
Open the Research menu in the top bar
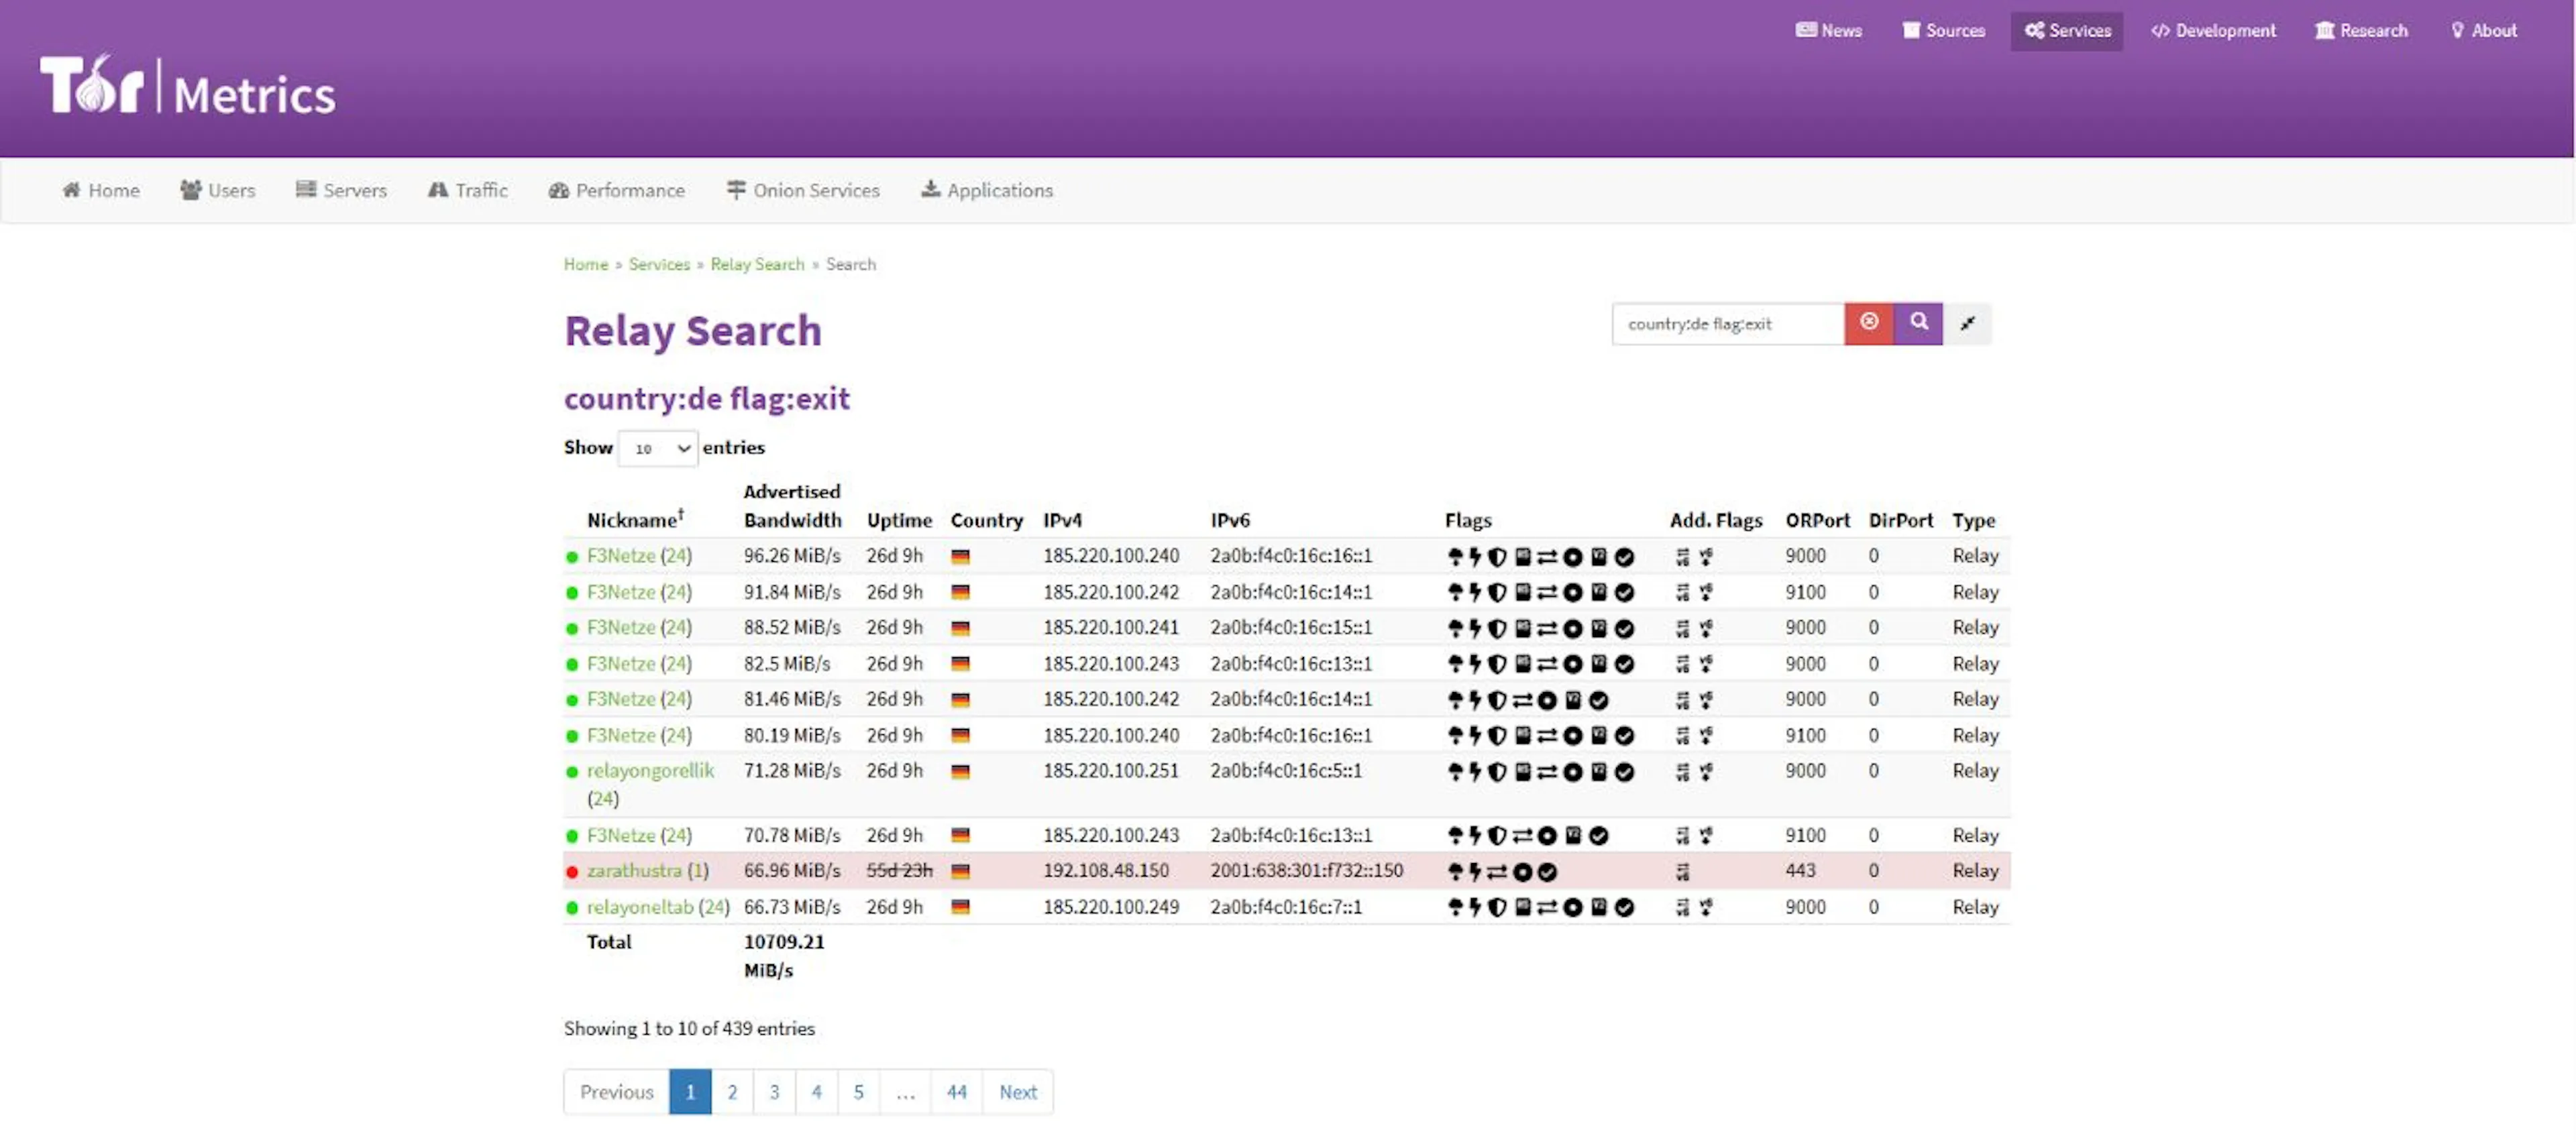tap(2361, 31)
